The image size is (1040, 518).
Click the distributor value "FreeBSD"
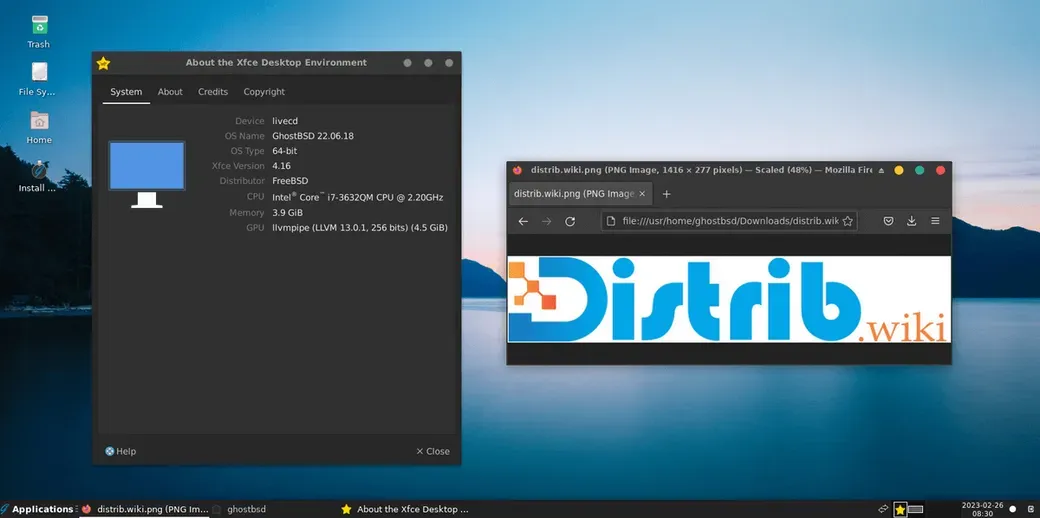pos(290,180)
